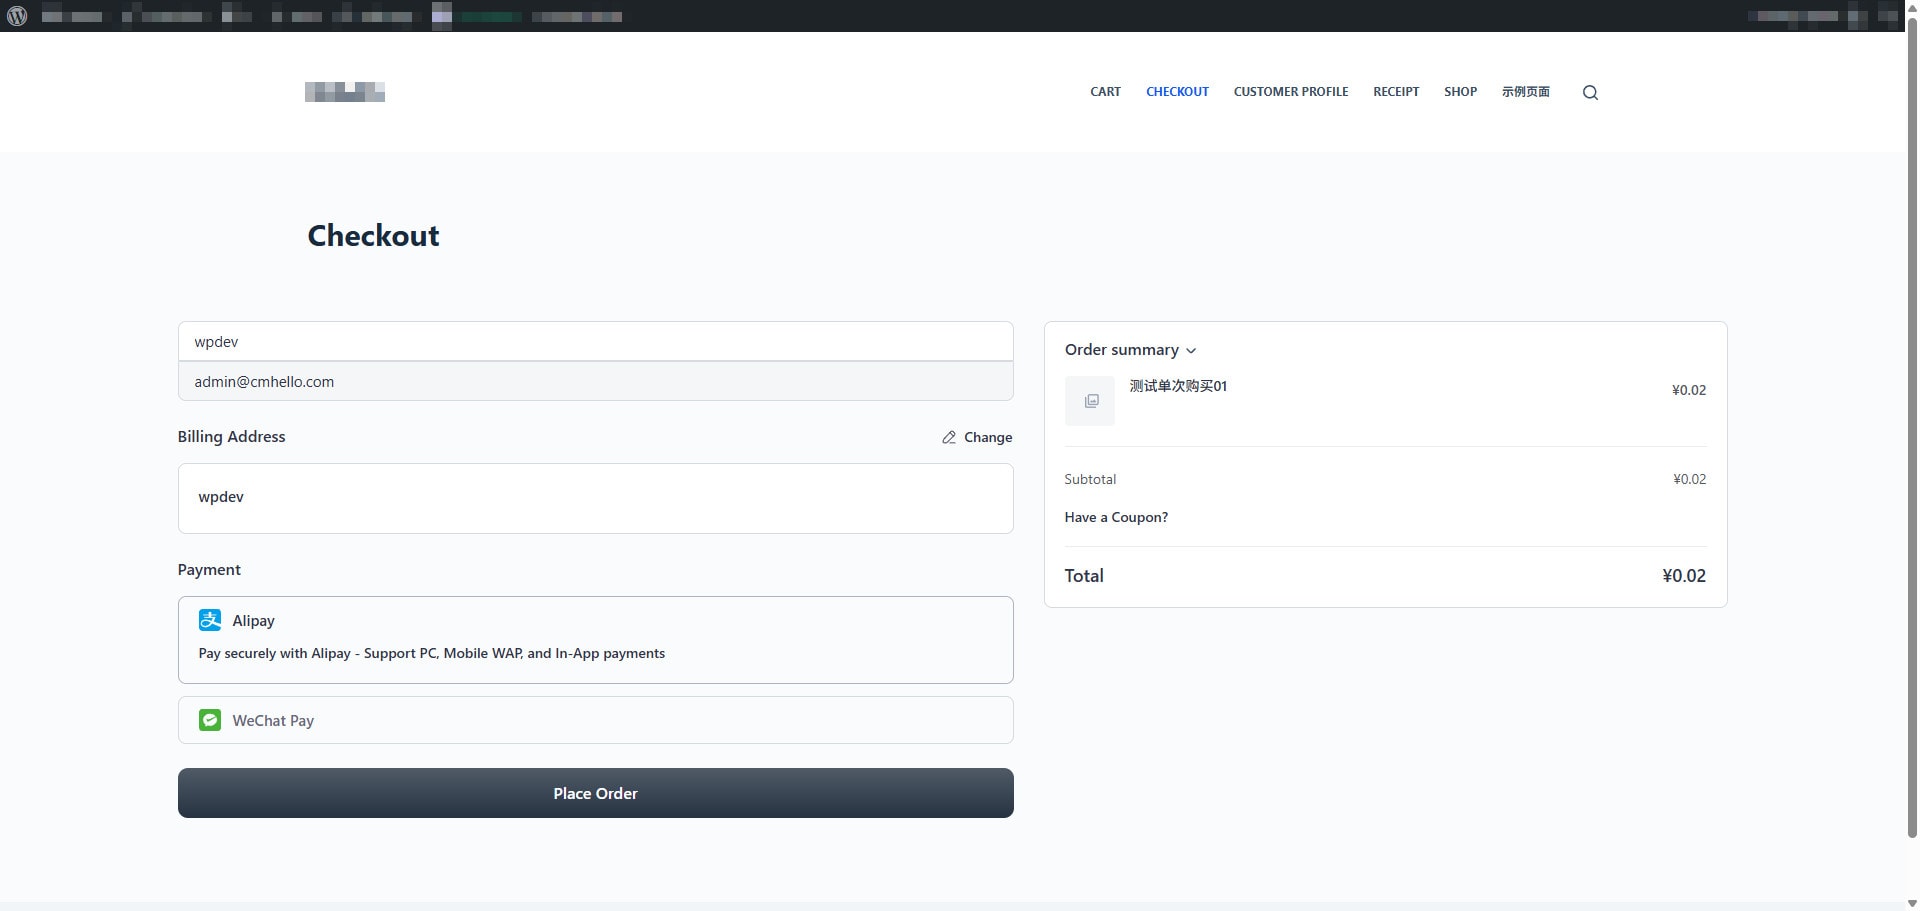Click the WordPress logo in the admin bar
Screen dimensions: 1920x911
click(16, 16)
